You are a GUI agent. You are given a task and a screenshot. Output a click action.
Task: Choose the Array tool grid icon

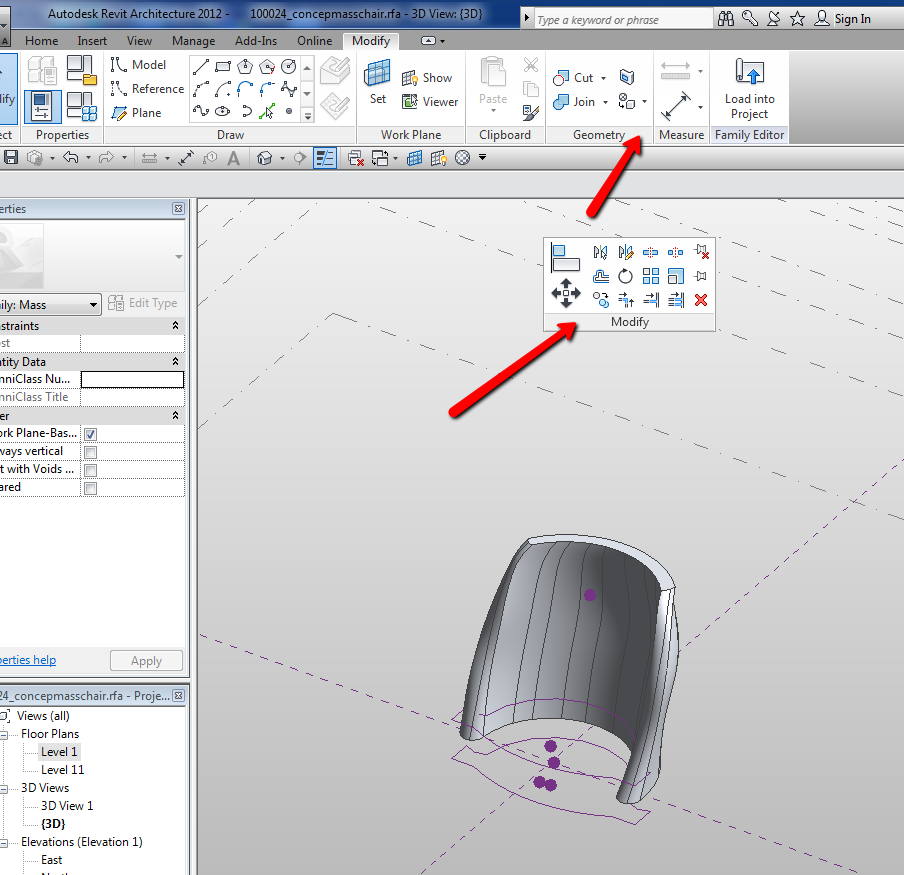pos(651,276)
